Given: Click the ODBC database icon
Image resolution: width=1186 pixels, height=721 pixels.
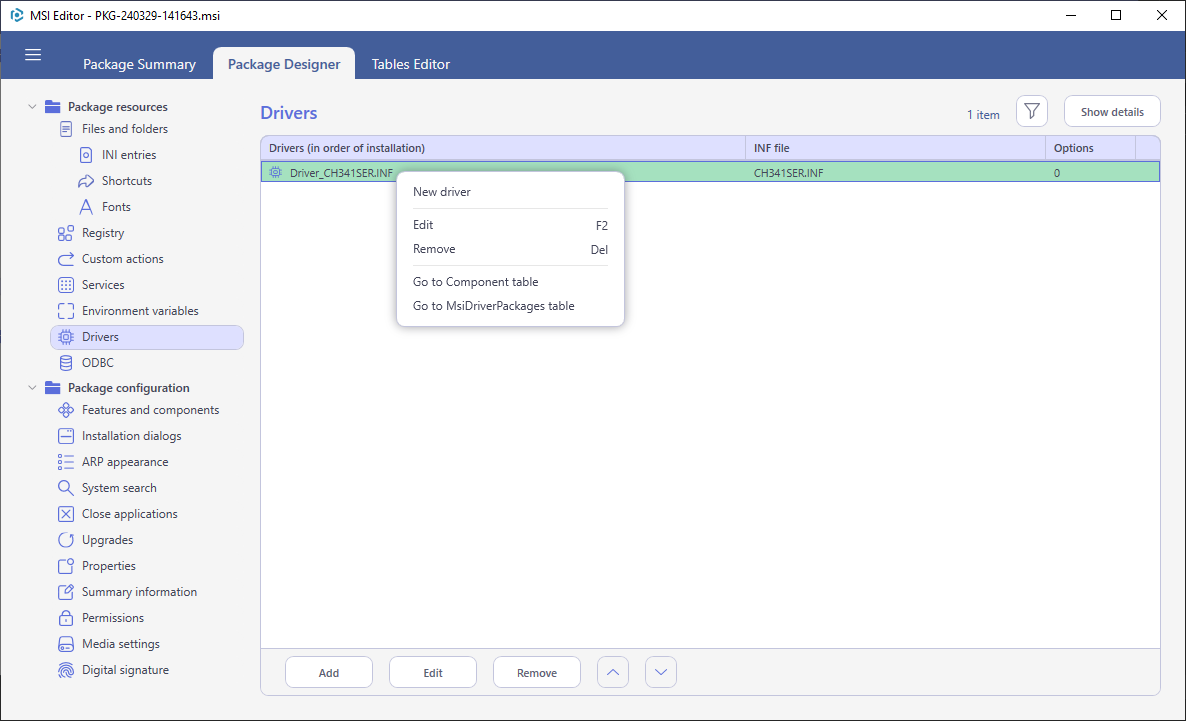Looking at the screenshot, I should tap(66, 363).
